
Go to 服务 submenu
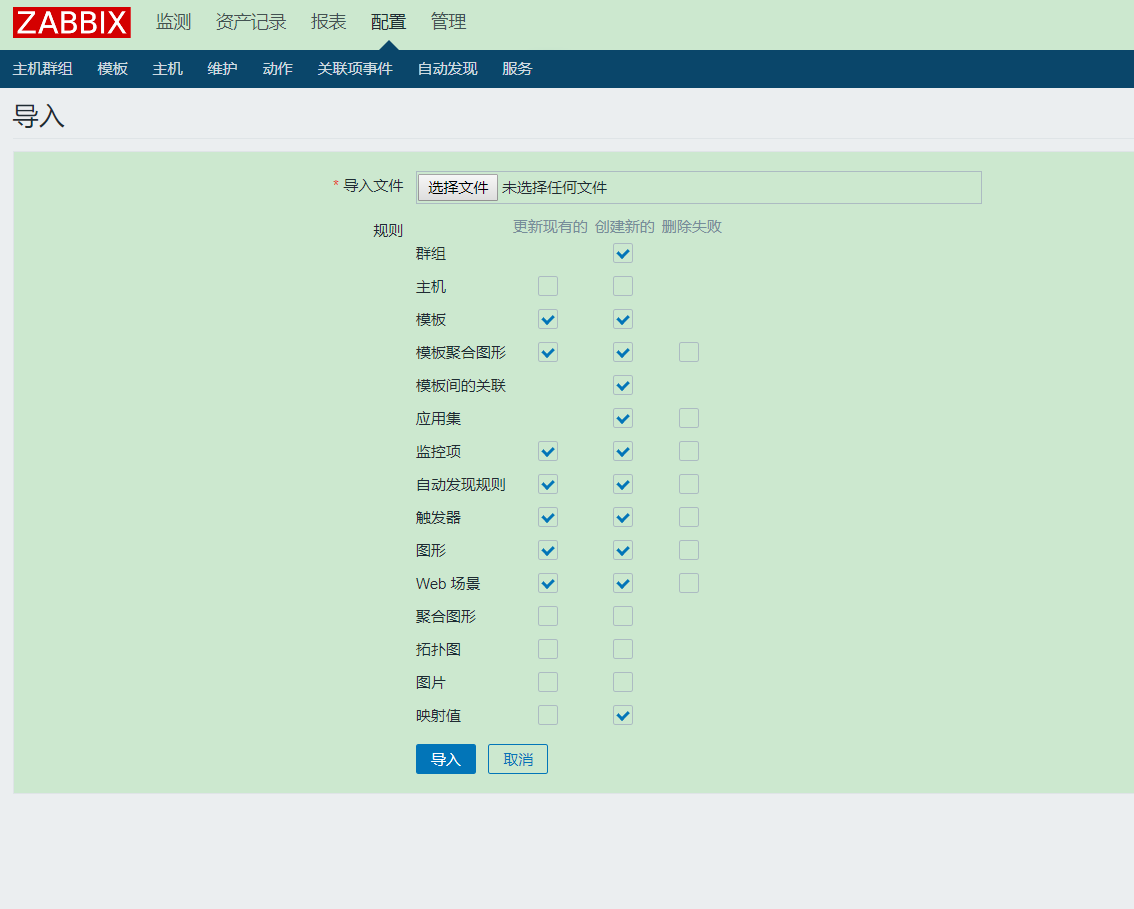517,69
